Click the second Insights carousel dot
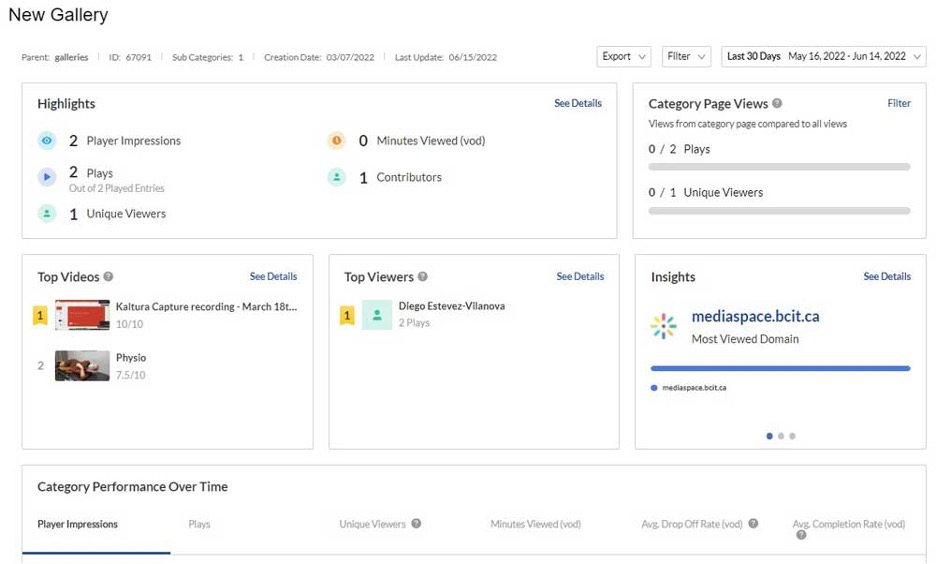 (781, 436)
